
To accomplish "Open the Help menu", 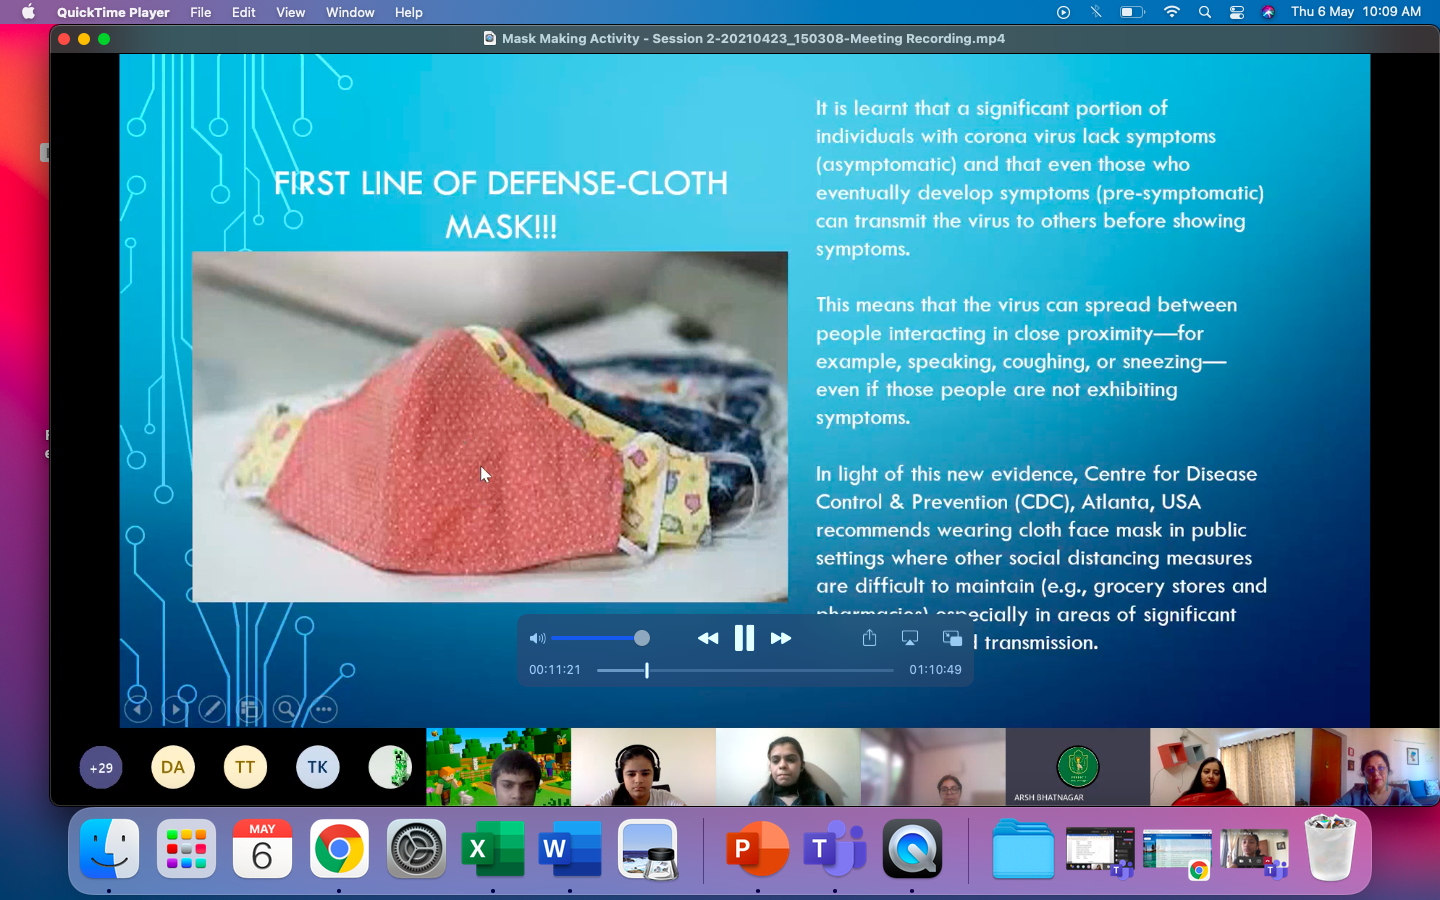I will pyautogui.click(x=408, y=12).
